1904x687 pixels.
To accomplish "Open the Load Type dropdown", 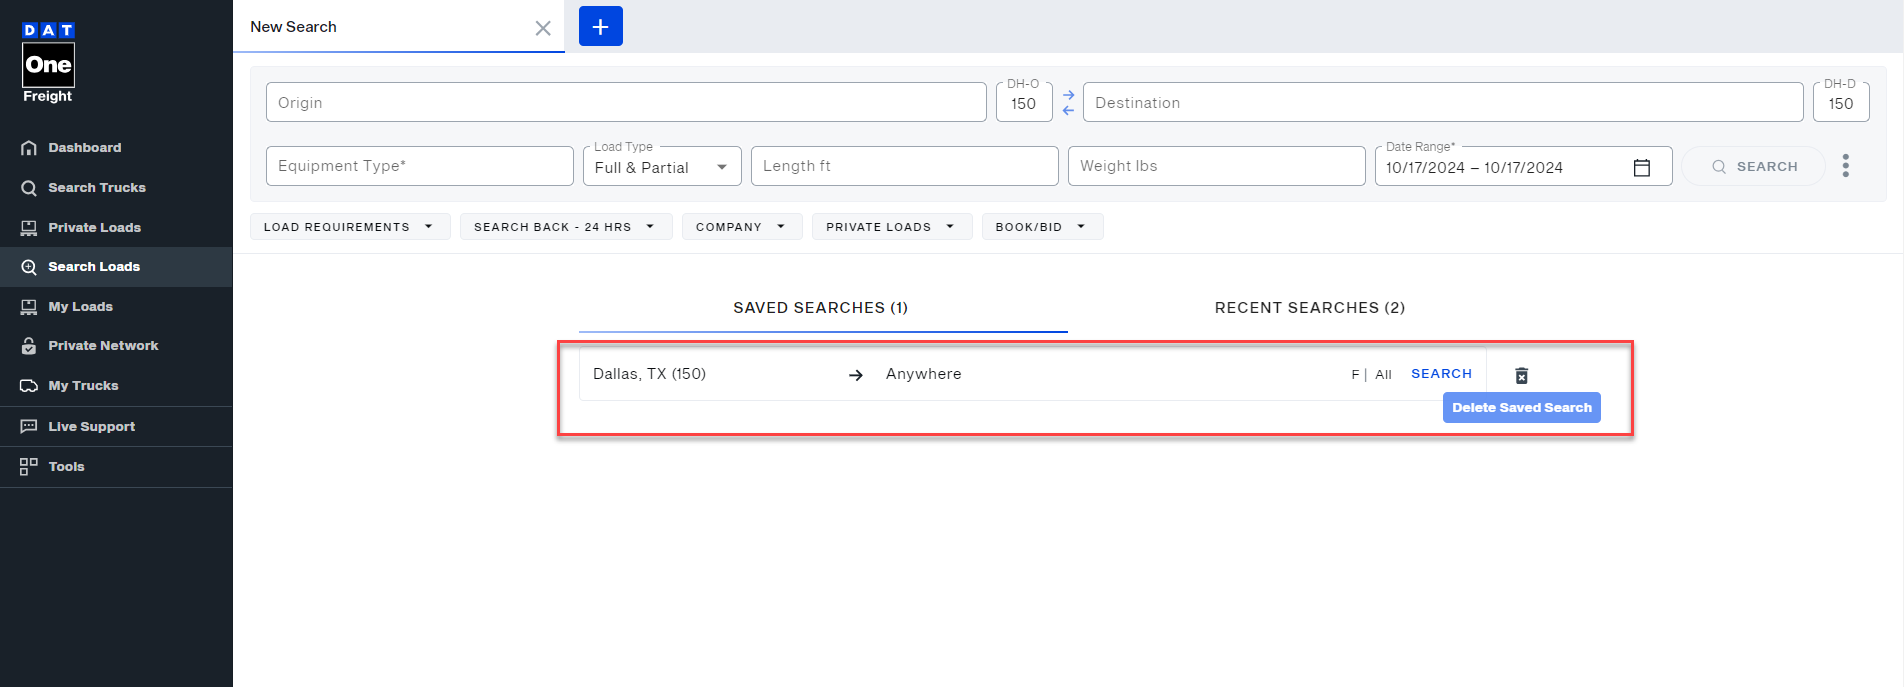I will (662, 167).
